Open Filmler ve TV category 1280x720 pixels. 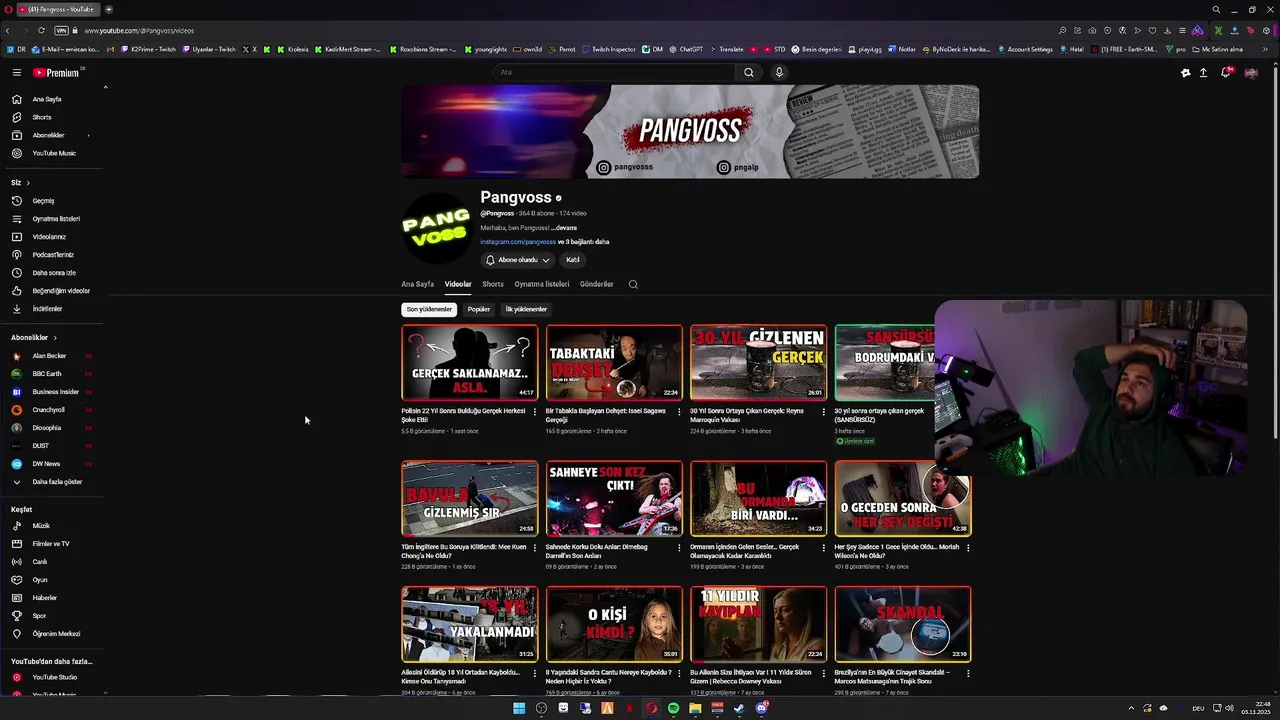click(52, 544)
